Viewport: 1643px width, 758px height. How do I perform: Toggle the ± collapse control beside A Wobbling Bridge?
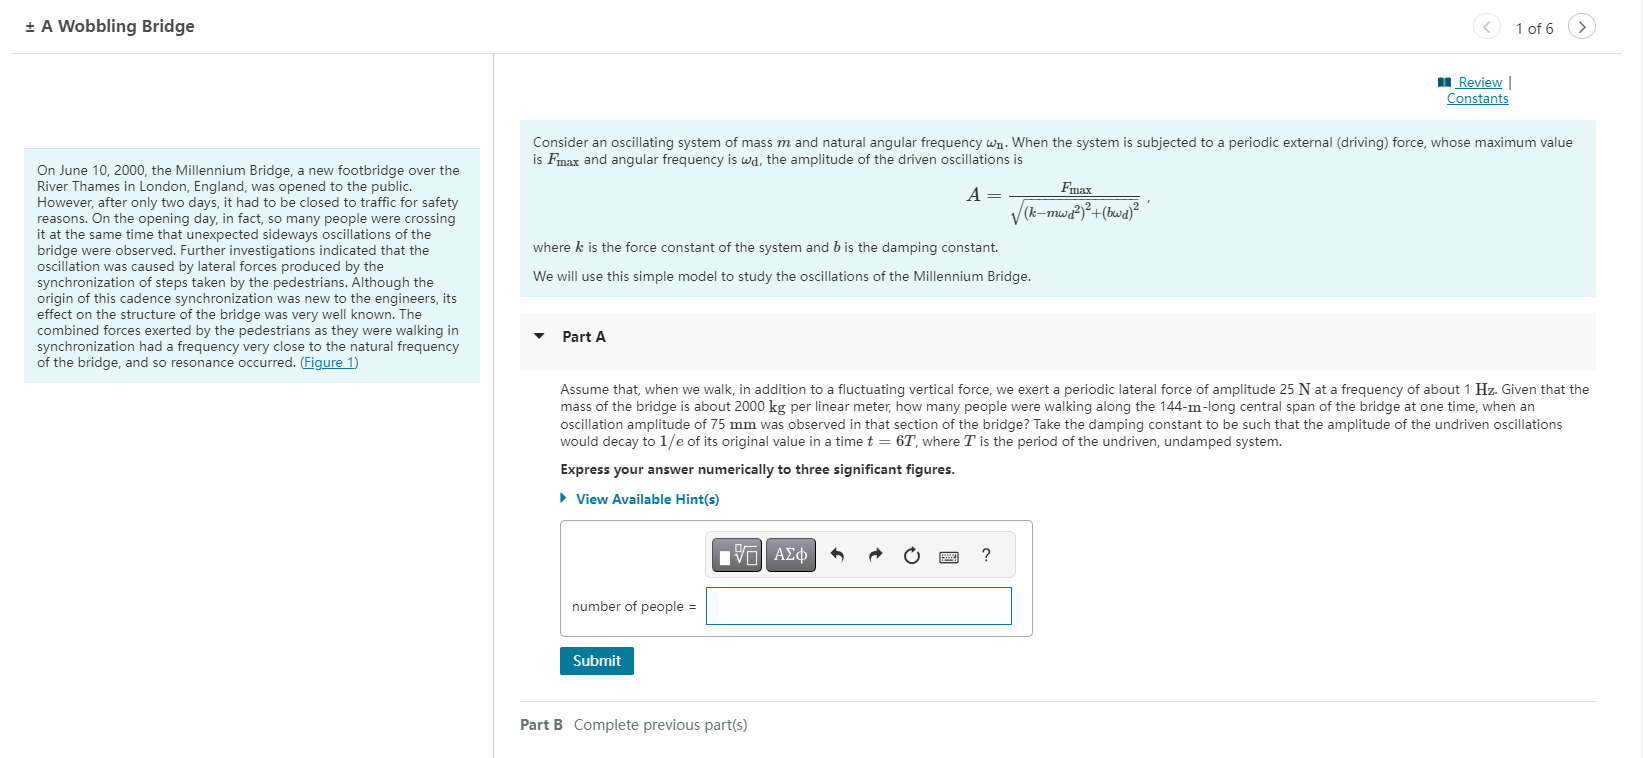pos(28,27)
